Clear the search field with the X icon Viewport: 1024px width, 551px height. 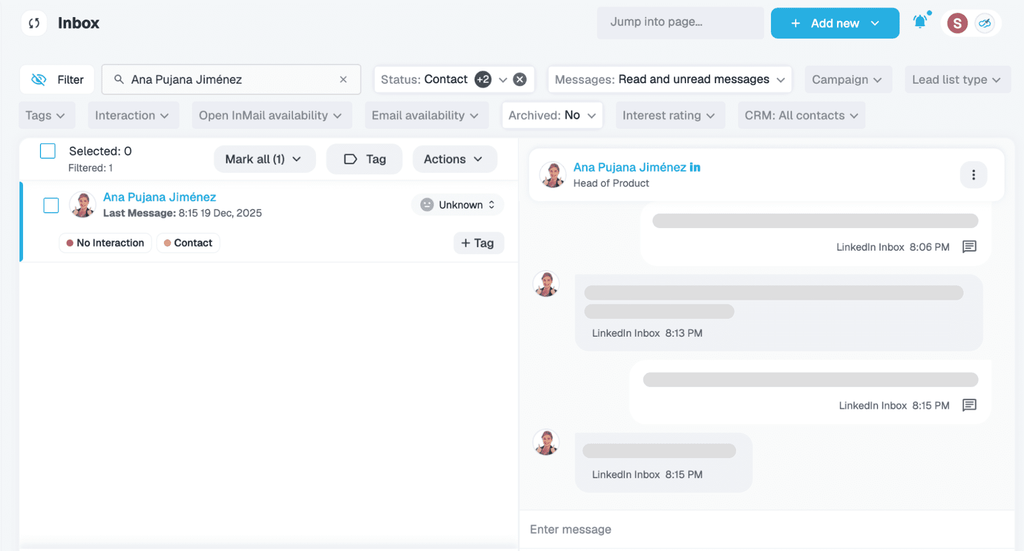click(x=343, y=80)
